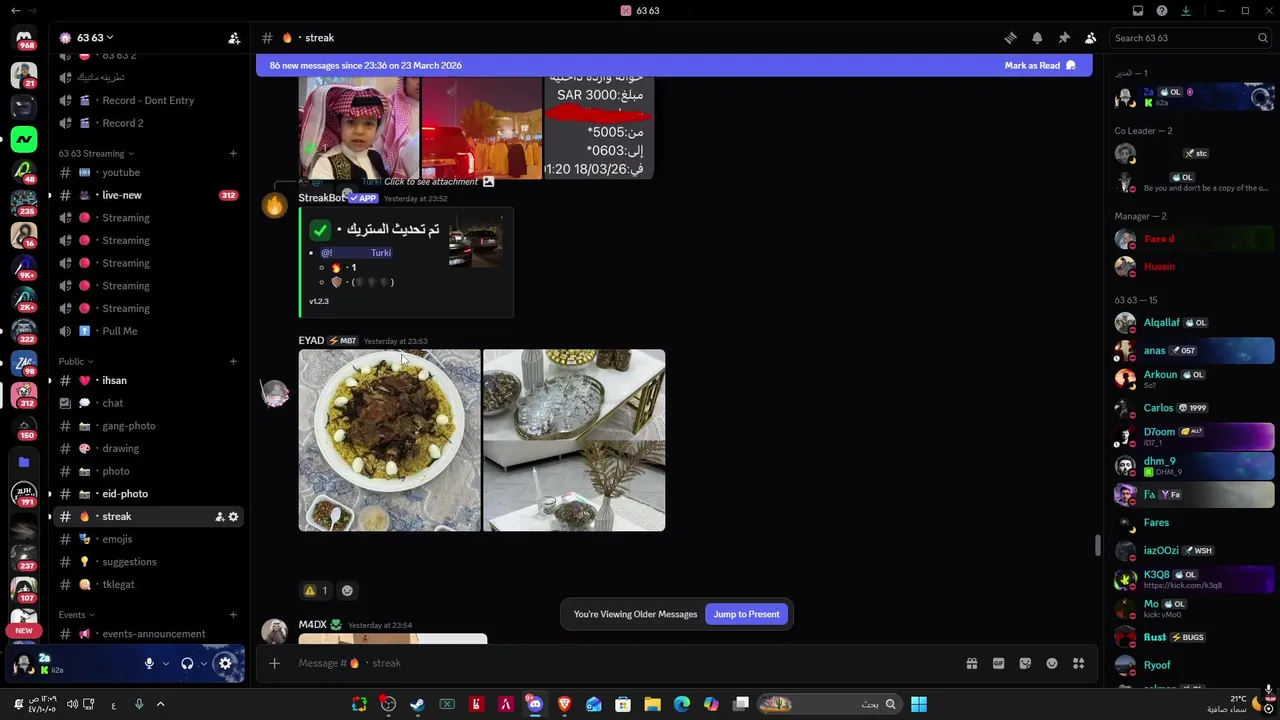Open User Settings gear icon

[225, 663]
